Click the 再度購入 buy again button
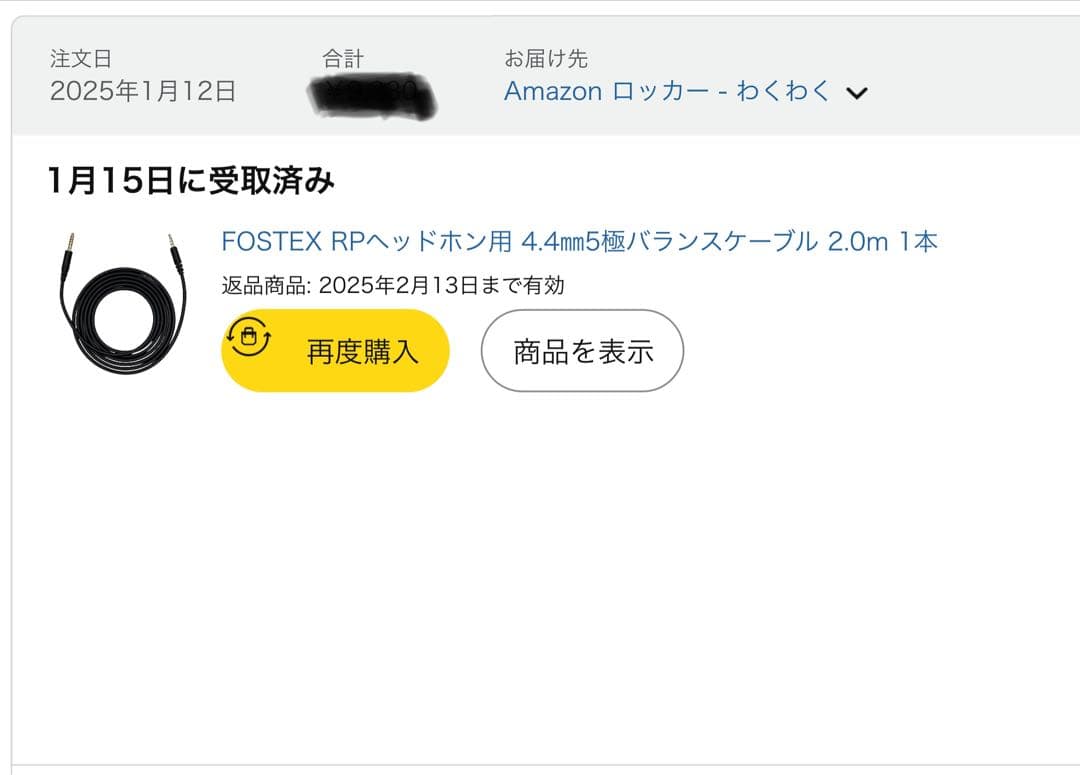This screenshot has height=775, width=1080. tap(335, 349)
